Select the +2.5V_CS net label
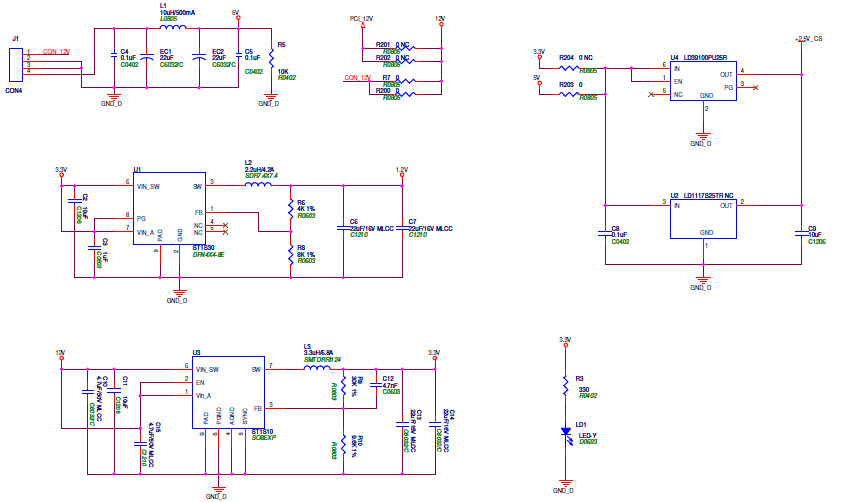The height and width of the screenshot is (502, 844). coord(808,38)
